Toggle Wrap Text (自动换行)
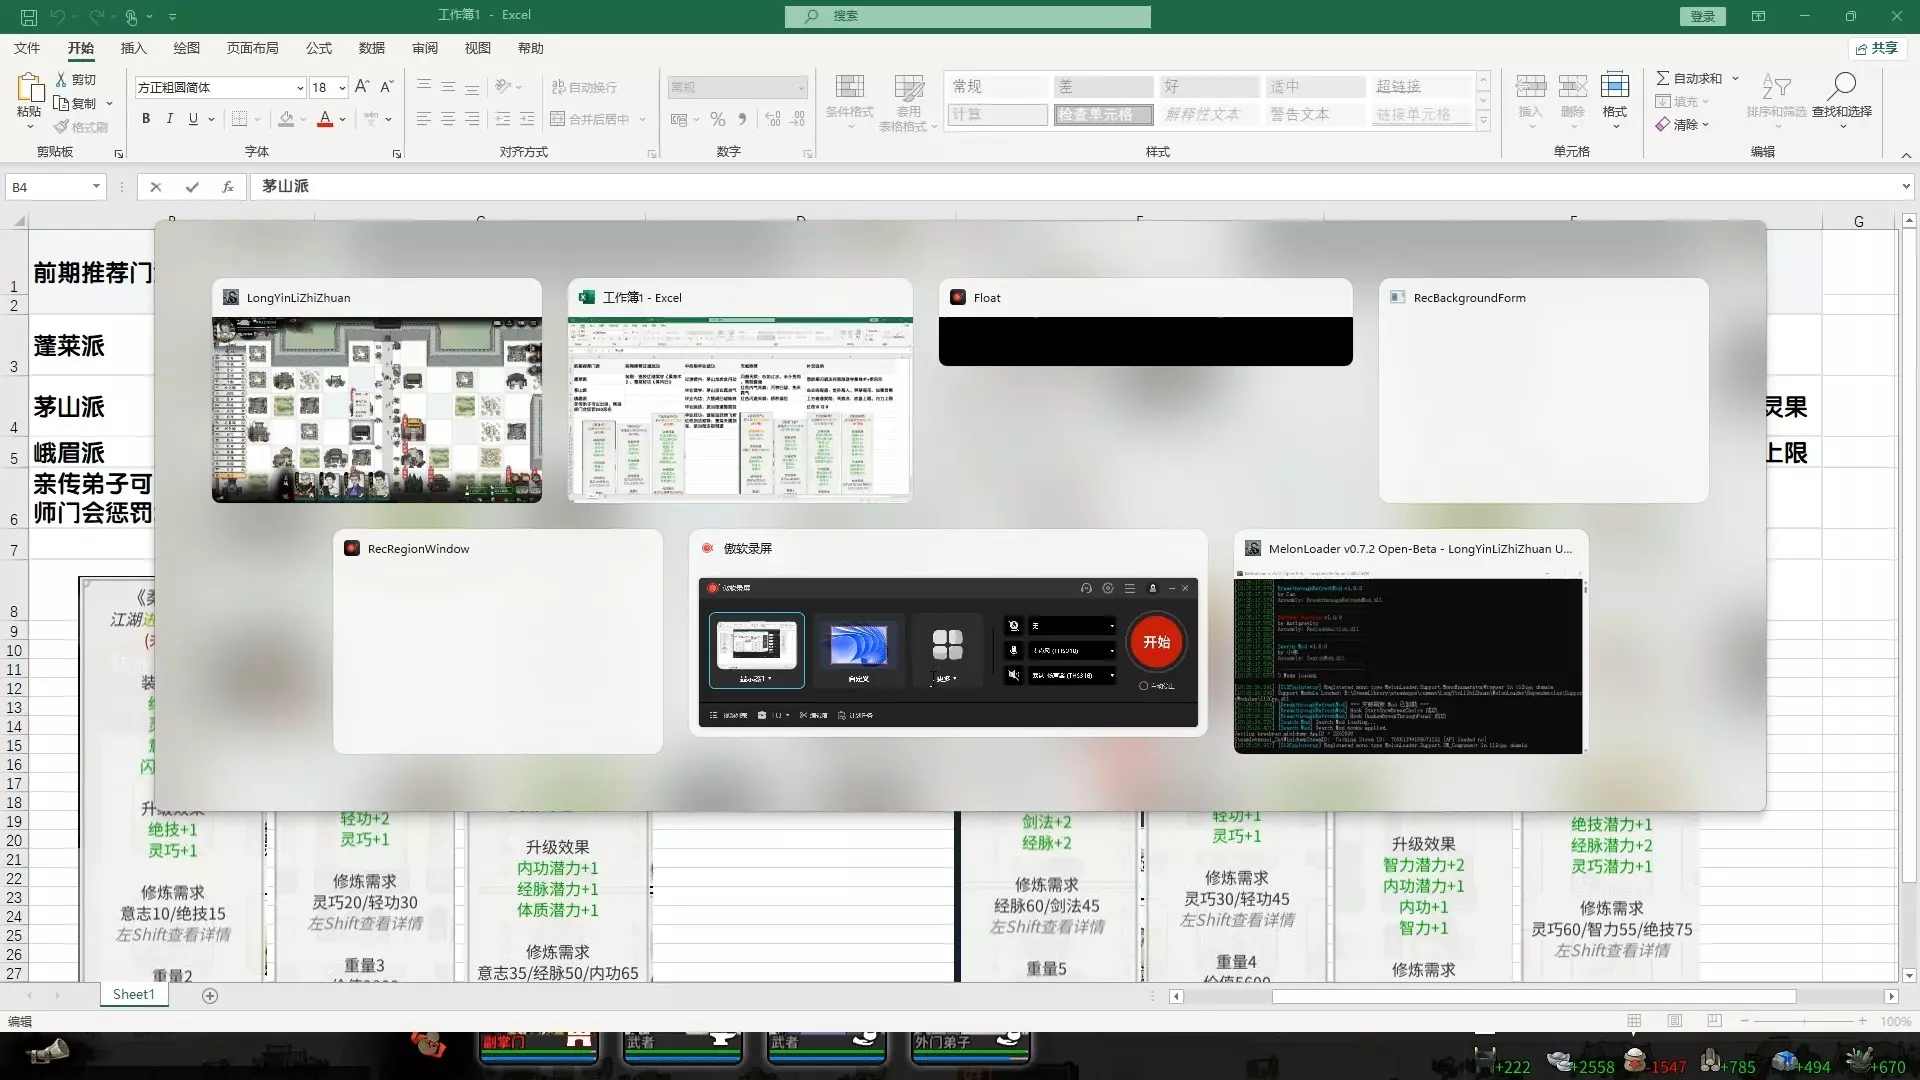This screenshot has height=1080, width=1920. pyautogui.click(x=584, y=87)
